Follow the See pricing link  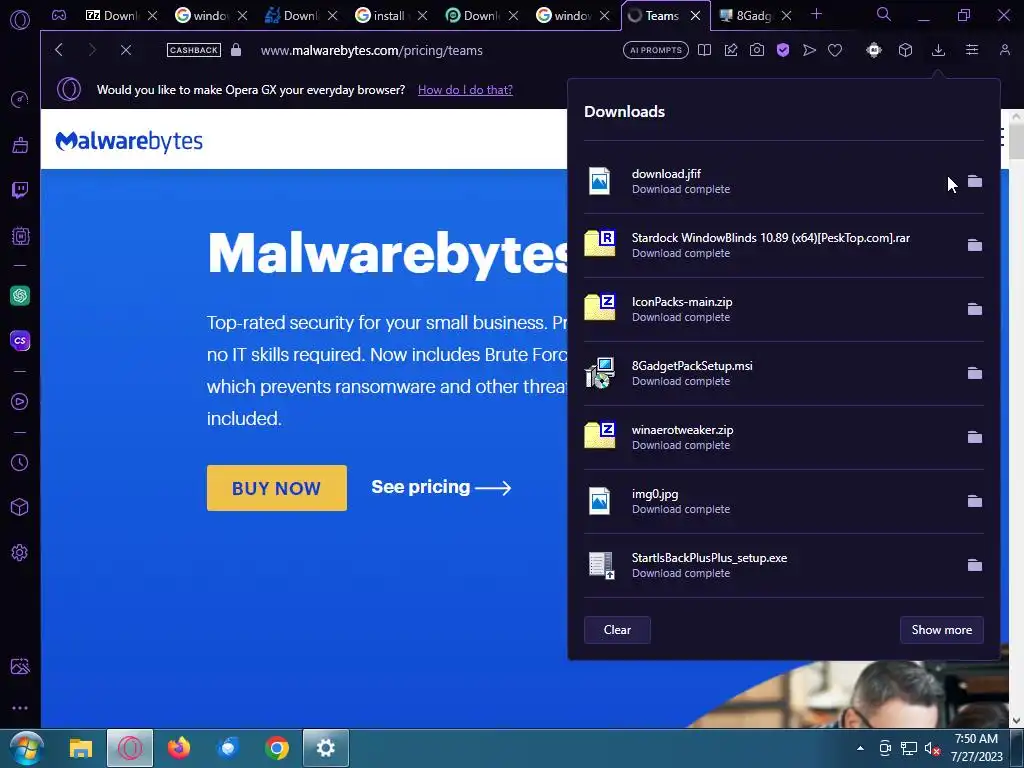[441, 487]
